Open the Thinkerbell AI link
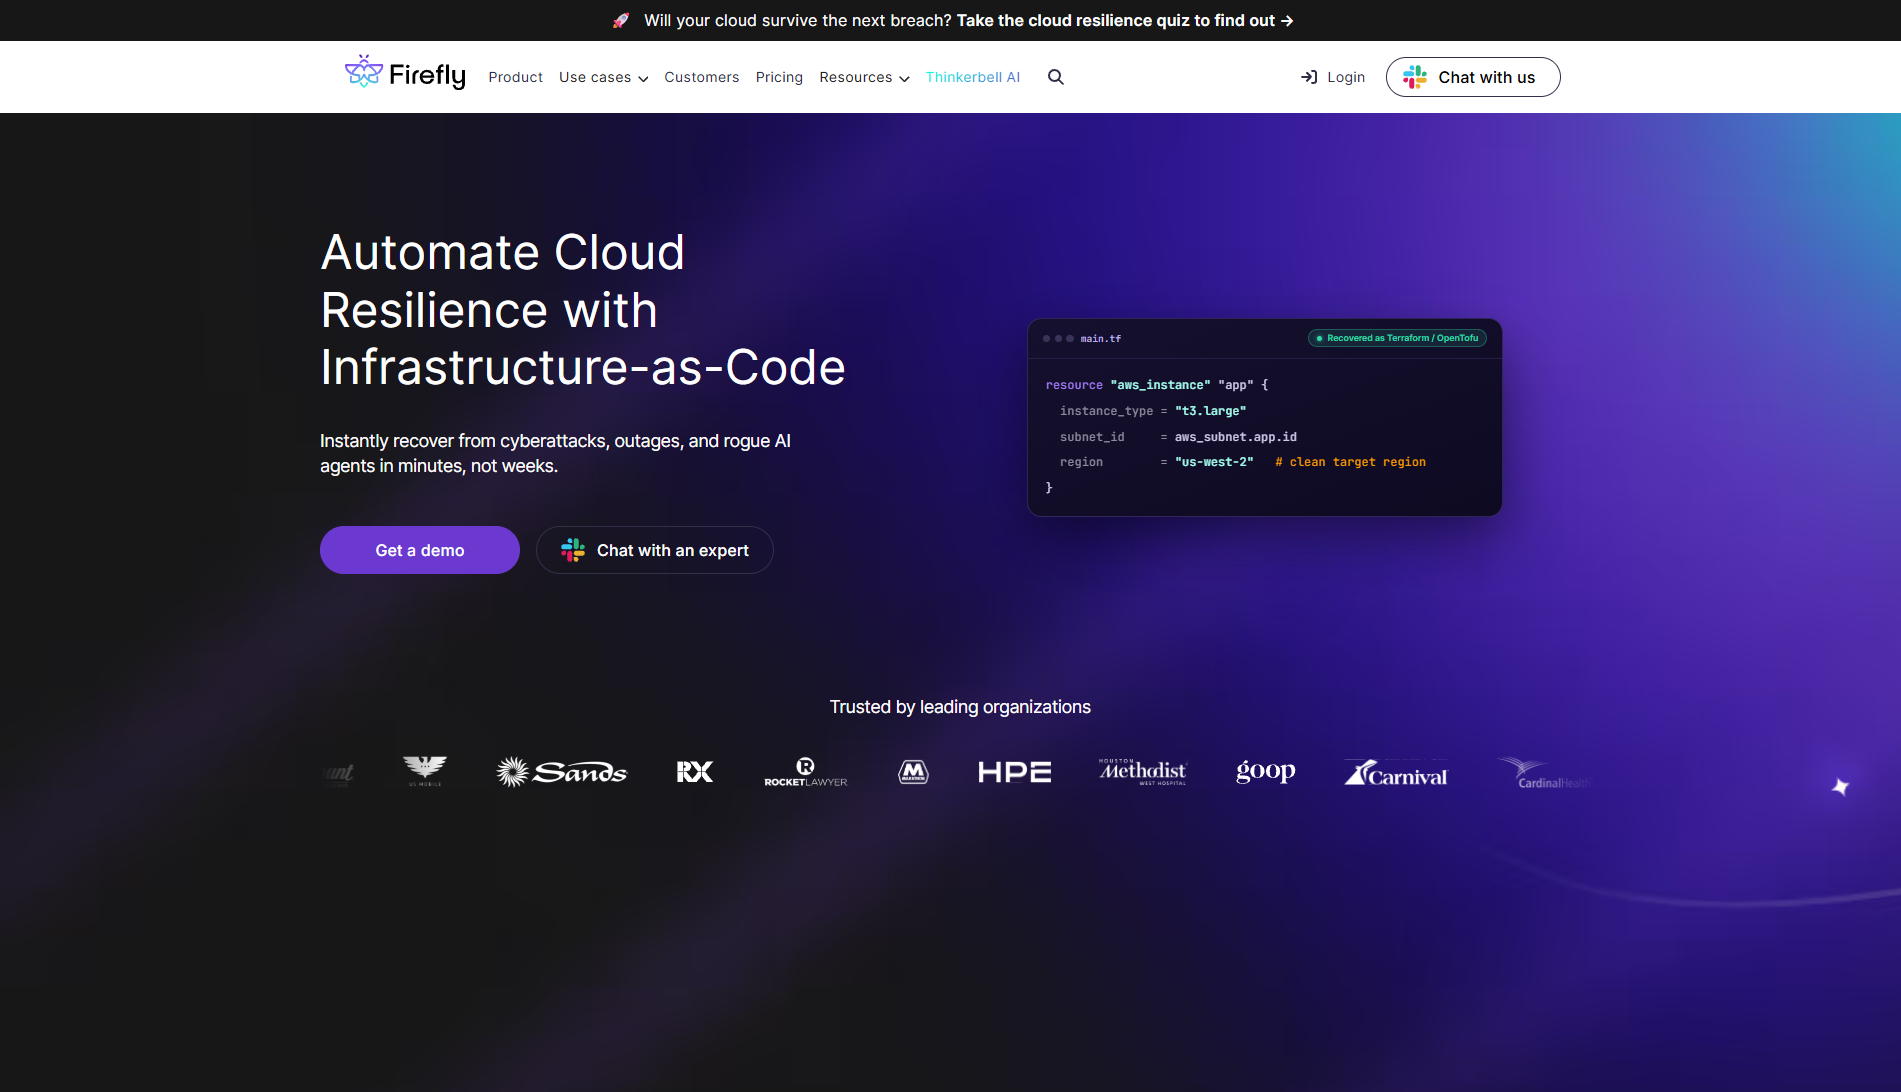Image resolution: width=1901 pixels, height=1092 pixels. pos(973,77)
